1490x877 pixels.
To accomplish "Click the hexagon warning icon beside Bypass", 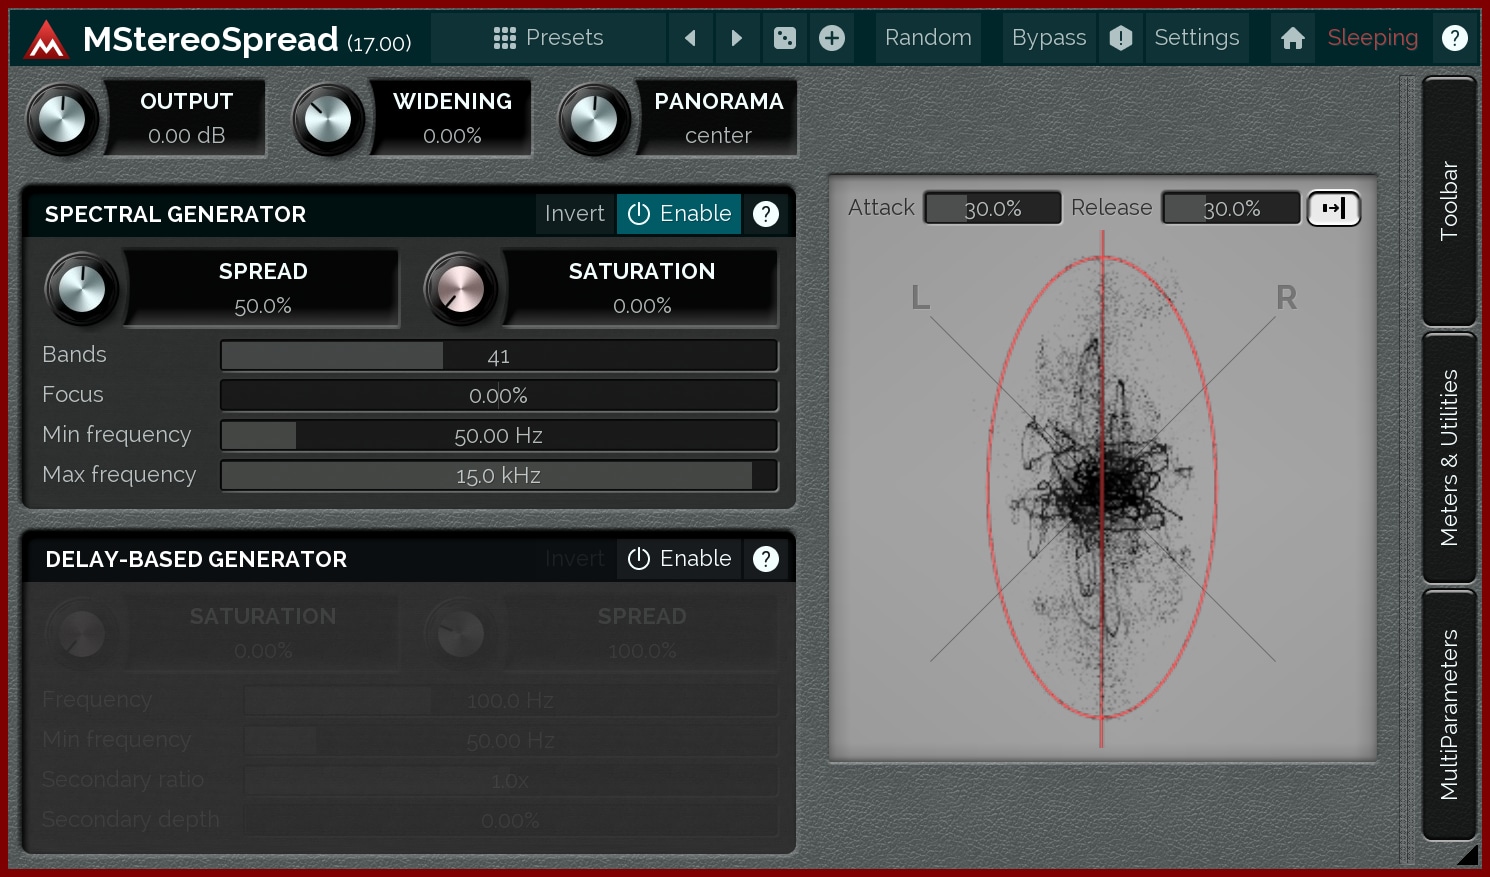I will (1121, 38).
